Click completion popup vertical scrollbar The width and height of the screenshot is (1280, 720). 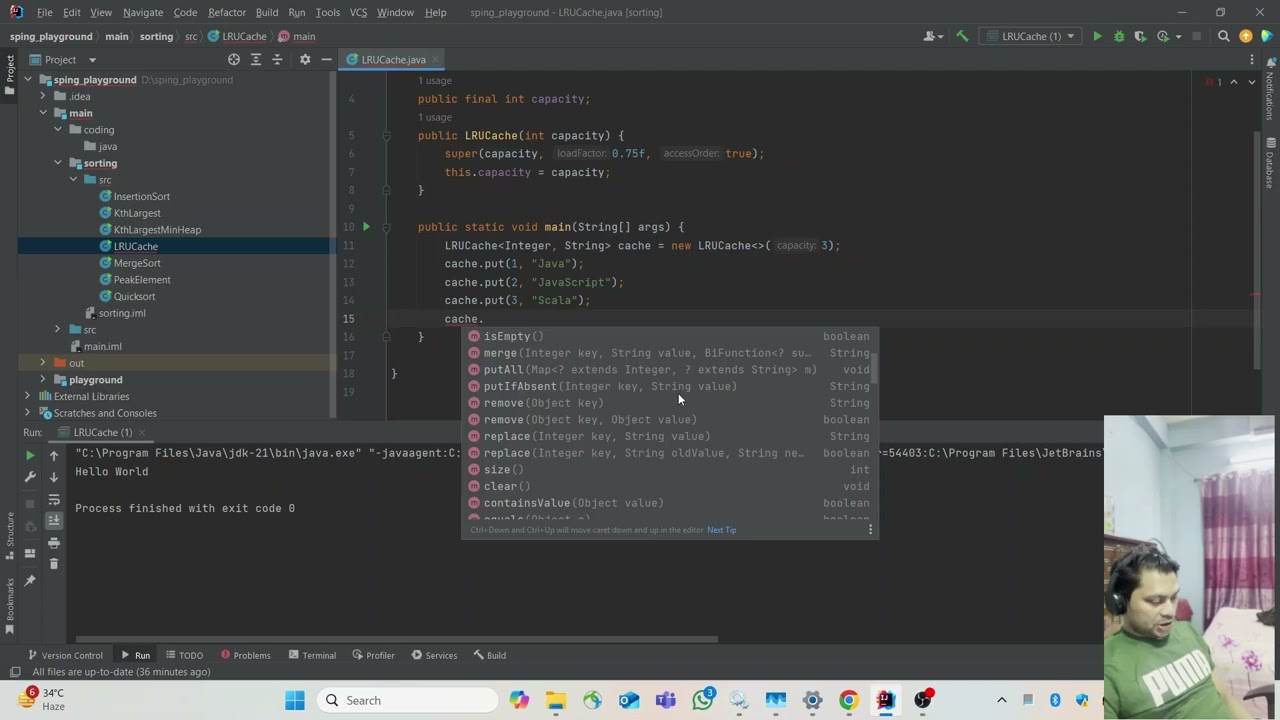point(875,367)
